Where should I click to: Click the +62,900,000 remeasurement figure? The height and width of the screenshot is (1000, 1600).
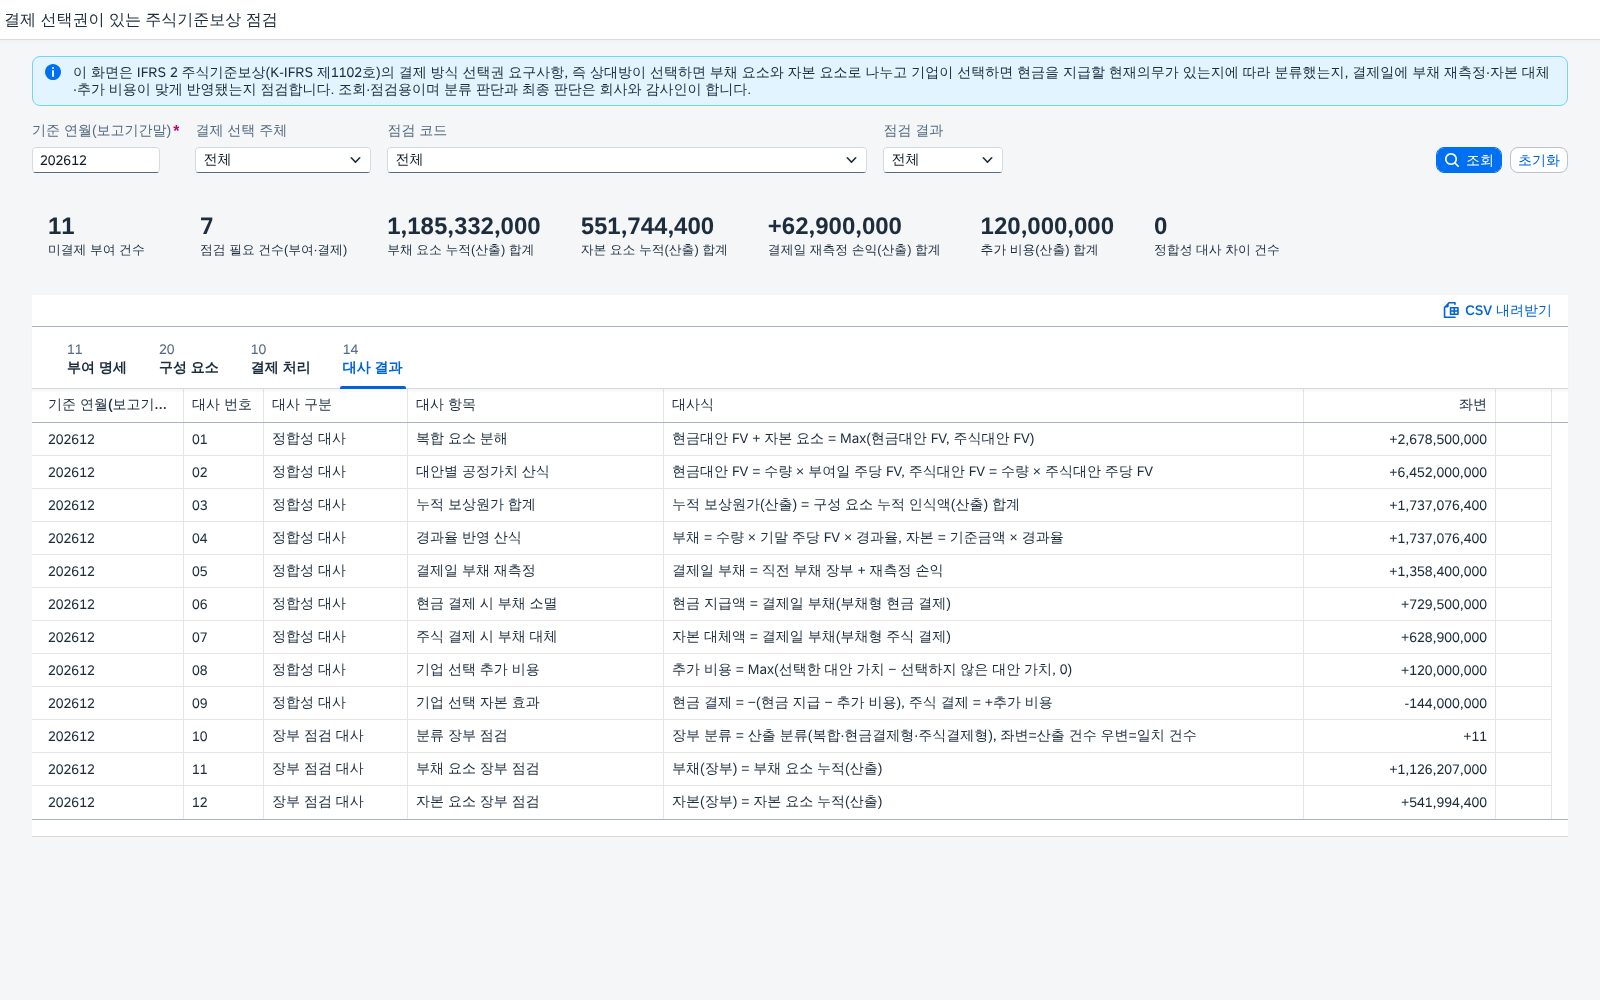point(835,227)
